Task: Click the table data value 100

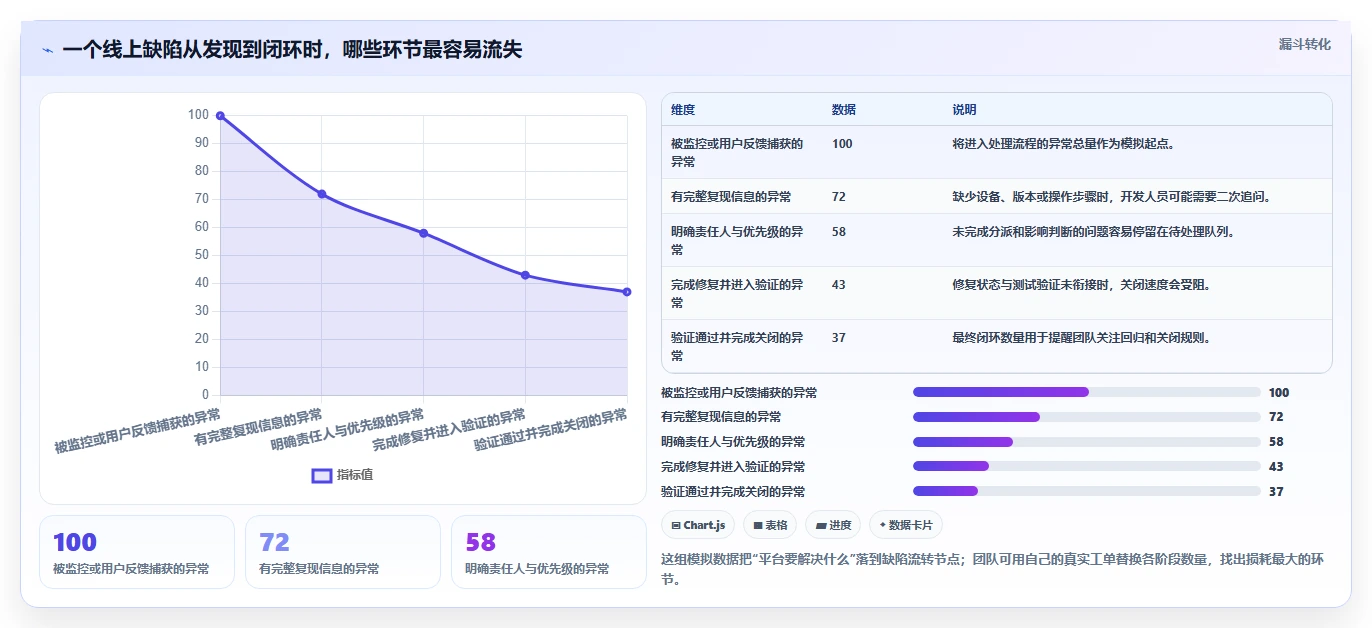Action: (x=842, y=144)
